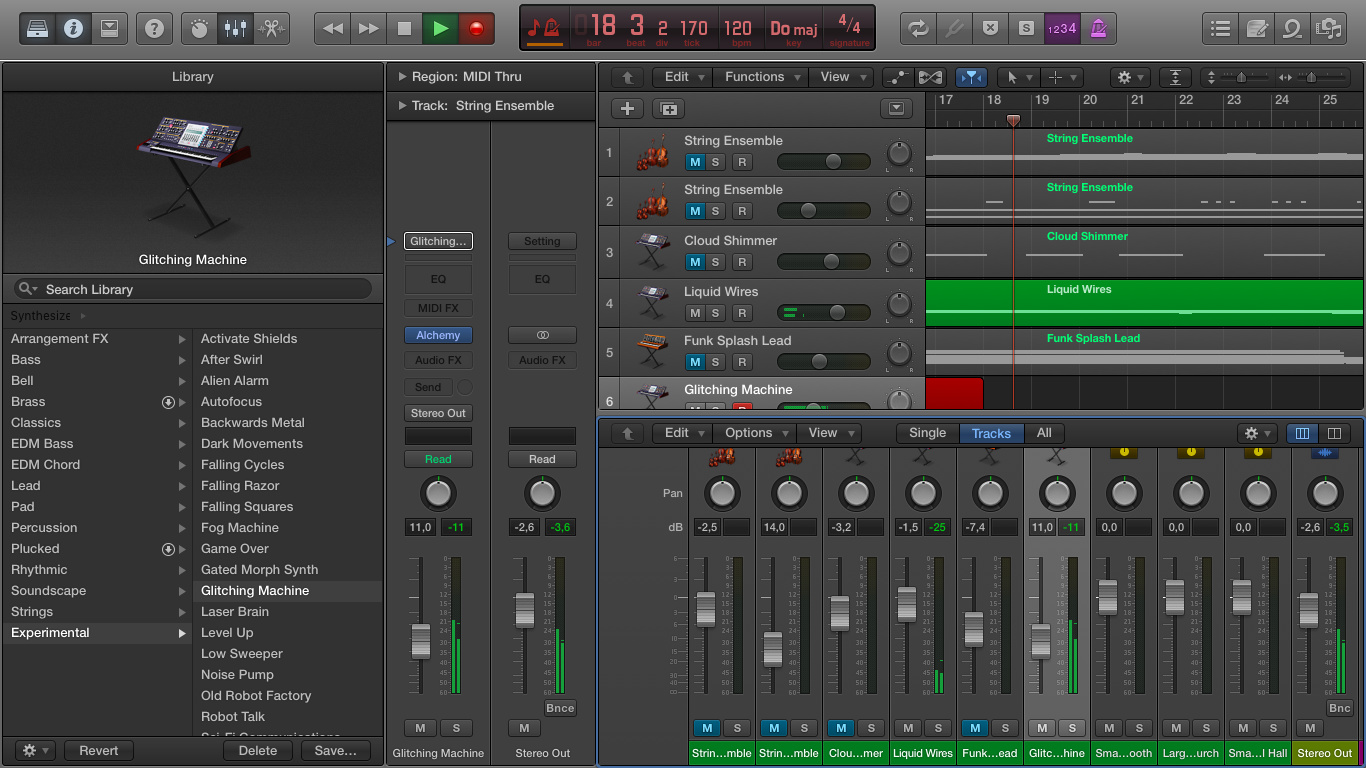Open the mixer View menu
This screenshot has height=768, width=1366.
830,433
